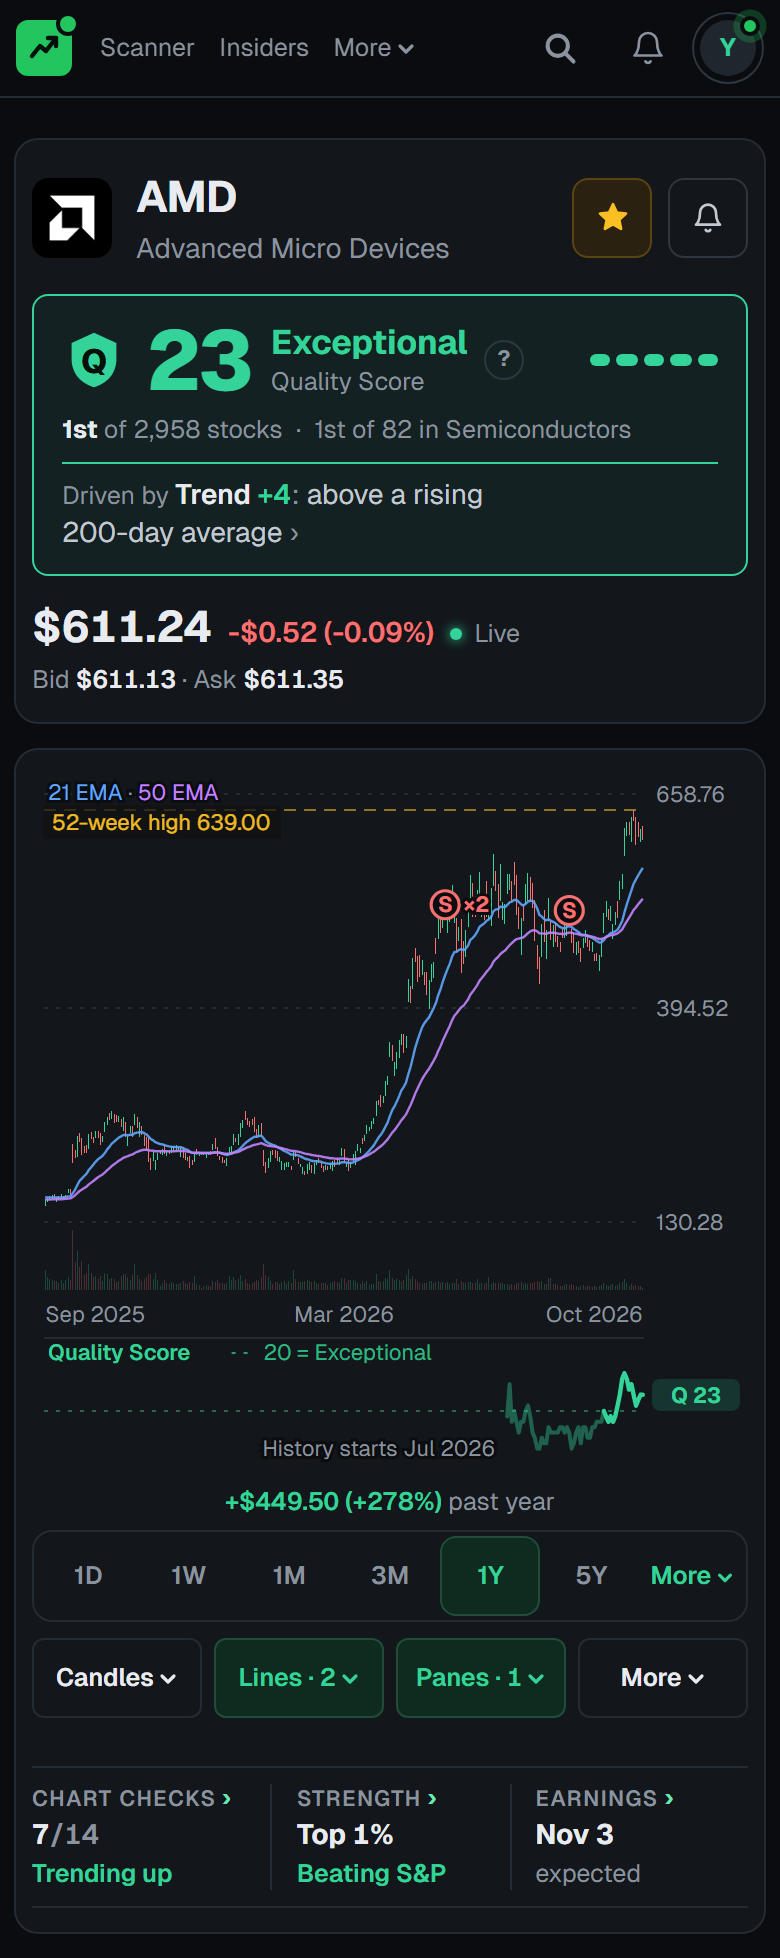Click the Live status indicator
Viewport: 780px width, 1958px height.
485,634
